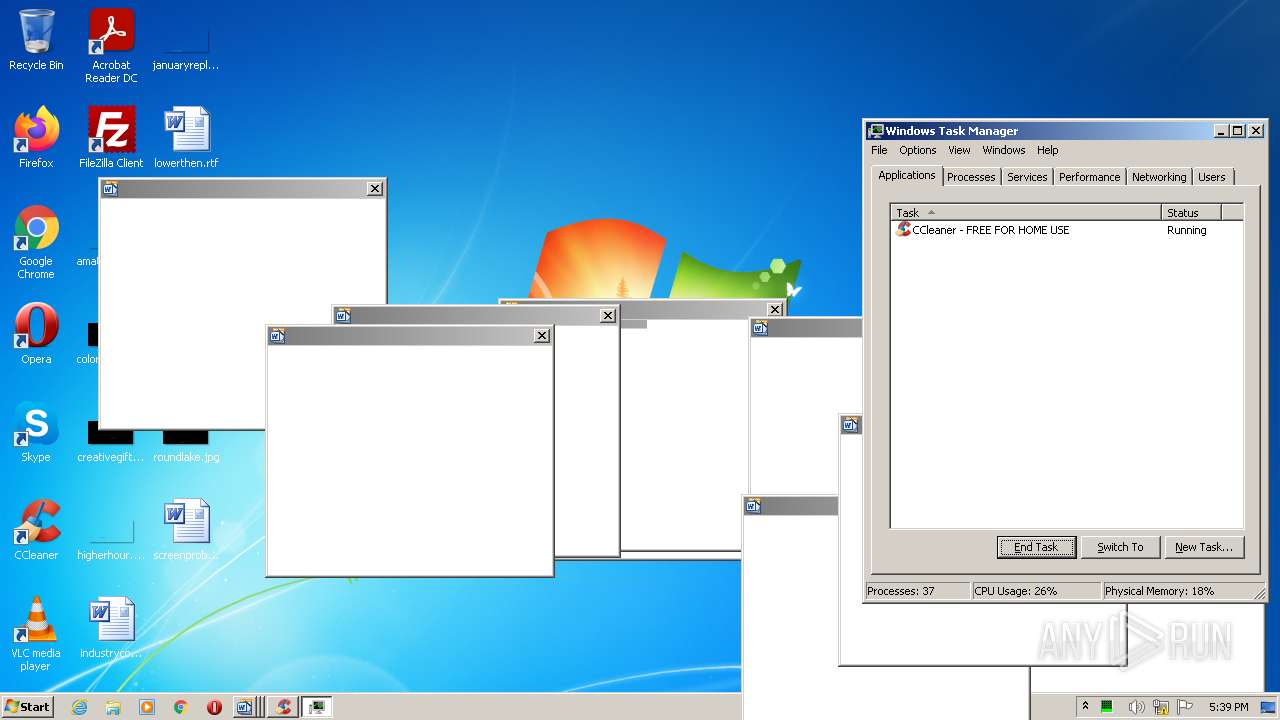The image size is (1280, 720).
Task: Open the Action Center flag icon
Action: click(1186, 707)
